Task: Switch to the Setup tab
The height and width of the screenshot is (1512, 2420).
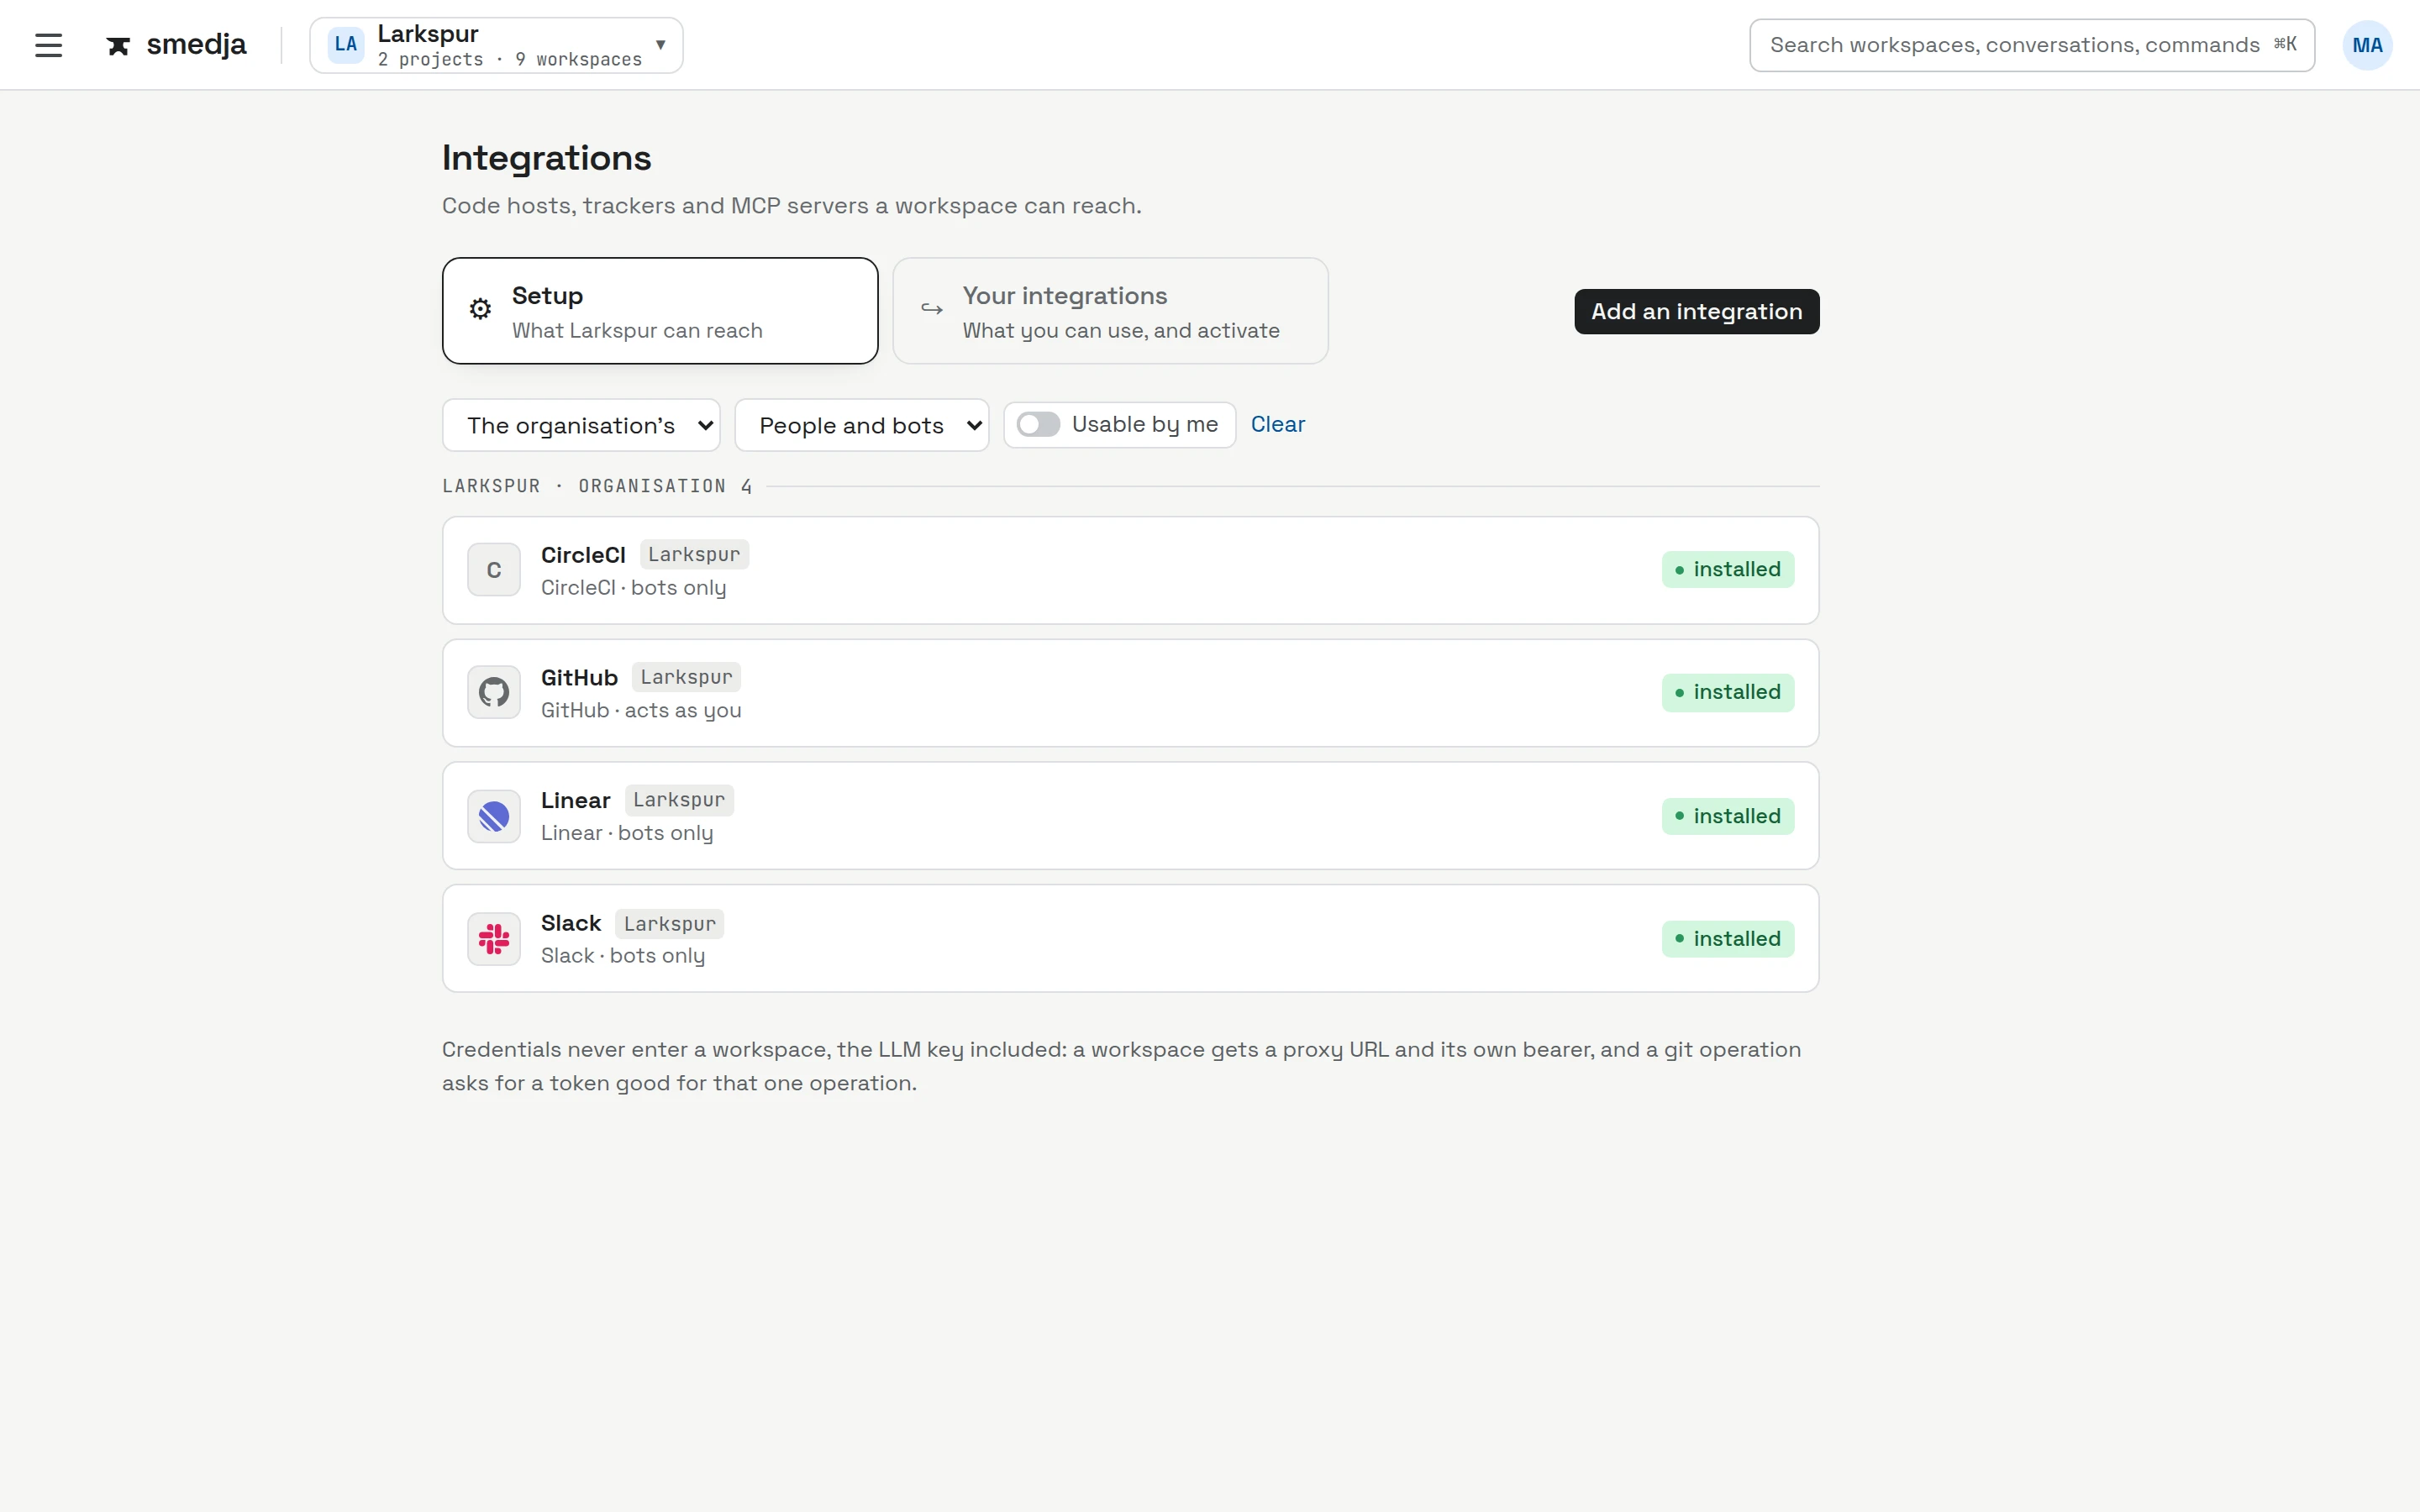Action: tap(660, 311)
